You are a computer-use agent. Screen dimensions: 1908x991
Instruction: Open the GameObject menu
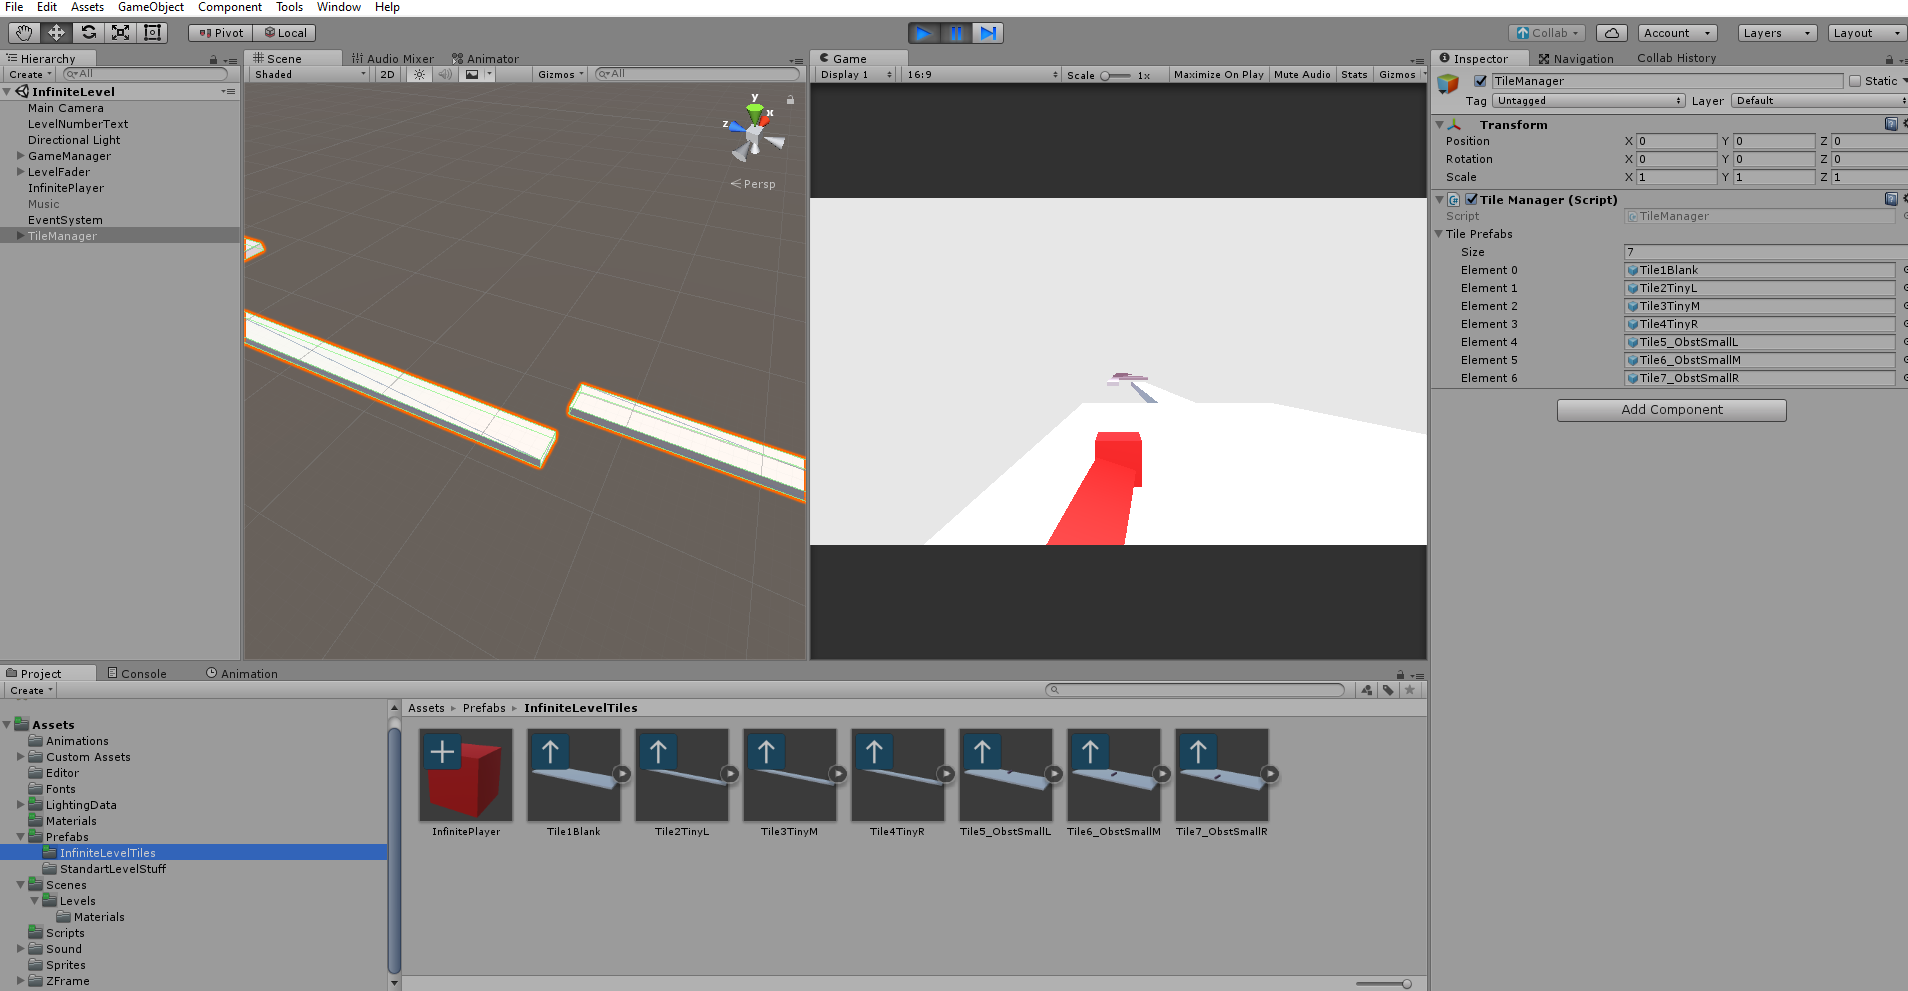(151, 7)
